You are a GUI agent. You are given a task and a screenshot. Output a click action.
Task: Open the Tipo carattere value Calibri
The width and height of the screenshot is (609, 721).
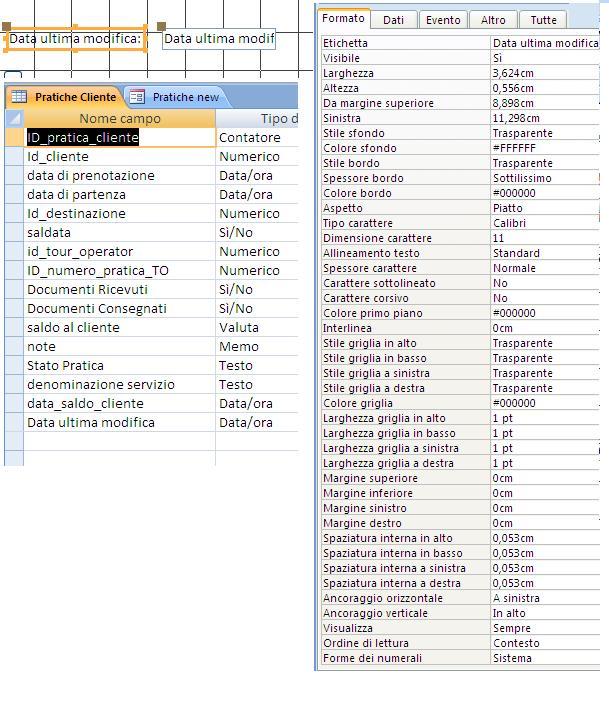point(545,223)
